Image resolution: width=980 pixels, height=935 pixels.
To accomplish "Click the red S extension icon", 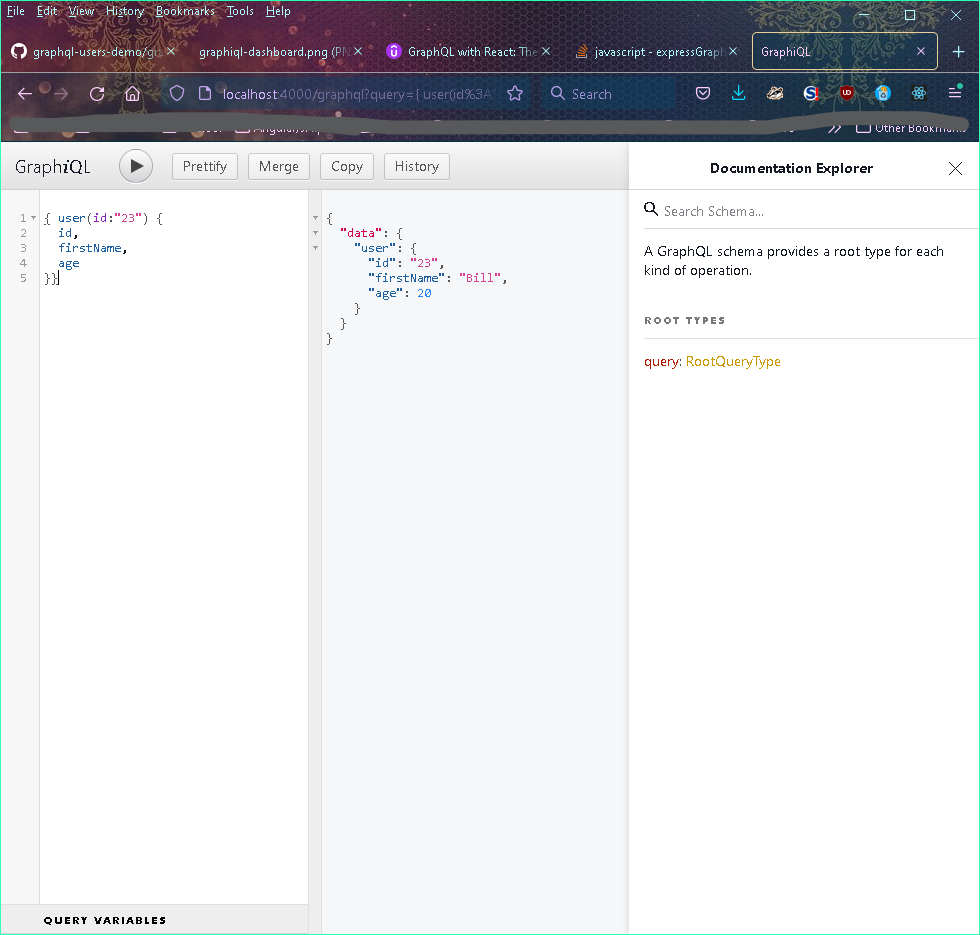I will click(811, 94).
